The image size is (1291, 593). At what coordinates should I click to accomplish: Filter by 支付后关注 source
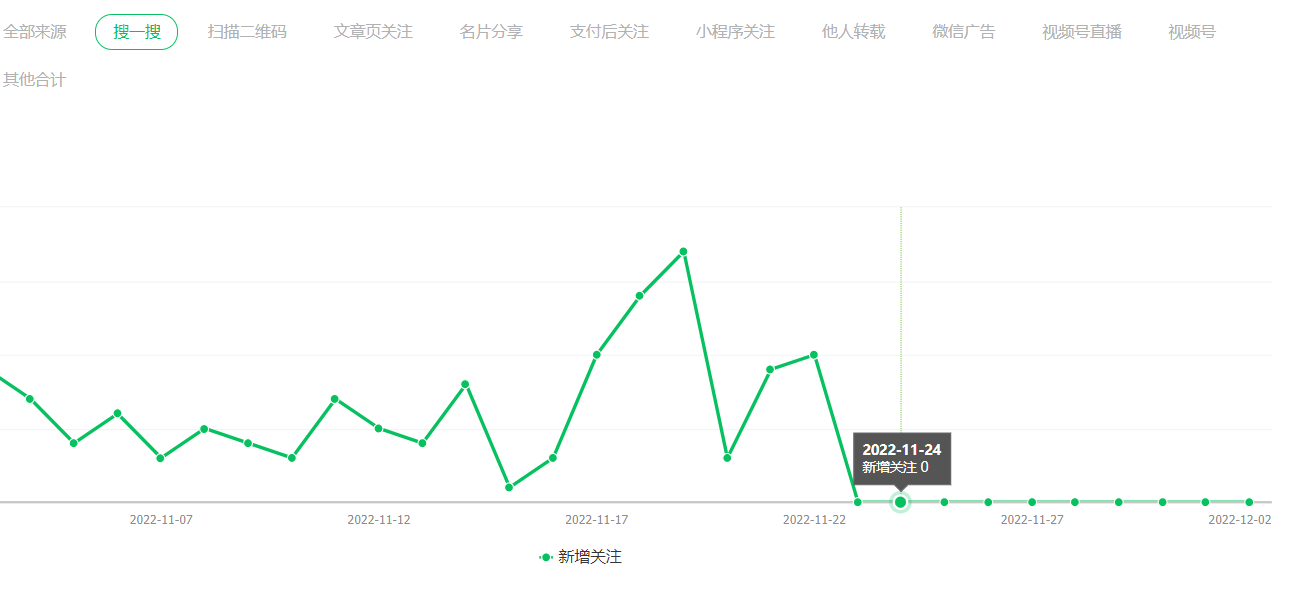pyautogui.click(x=609, y=32)
